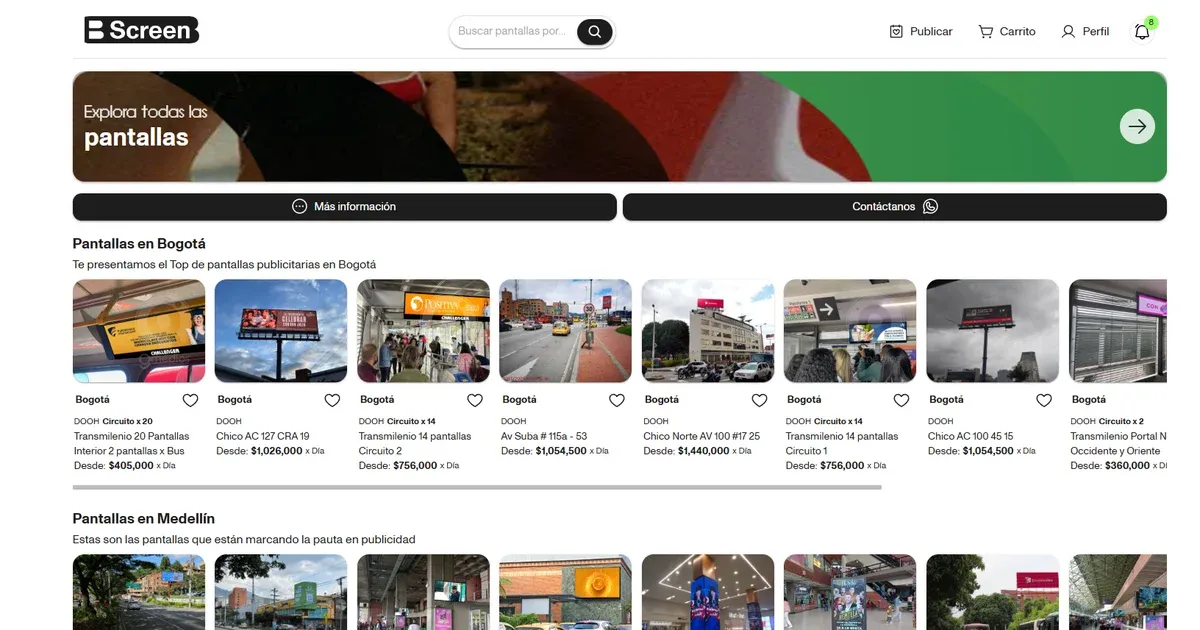The image size is (1200, 630).
Task: Open Transmilenio Circuito 2 station thumbnail
Action: tap(423, 331)
